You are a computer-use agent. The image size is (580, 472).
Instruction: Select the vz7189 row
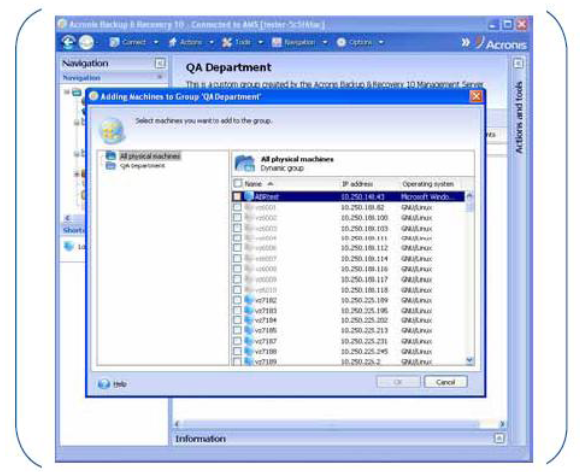(x=348, y=361)
